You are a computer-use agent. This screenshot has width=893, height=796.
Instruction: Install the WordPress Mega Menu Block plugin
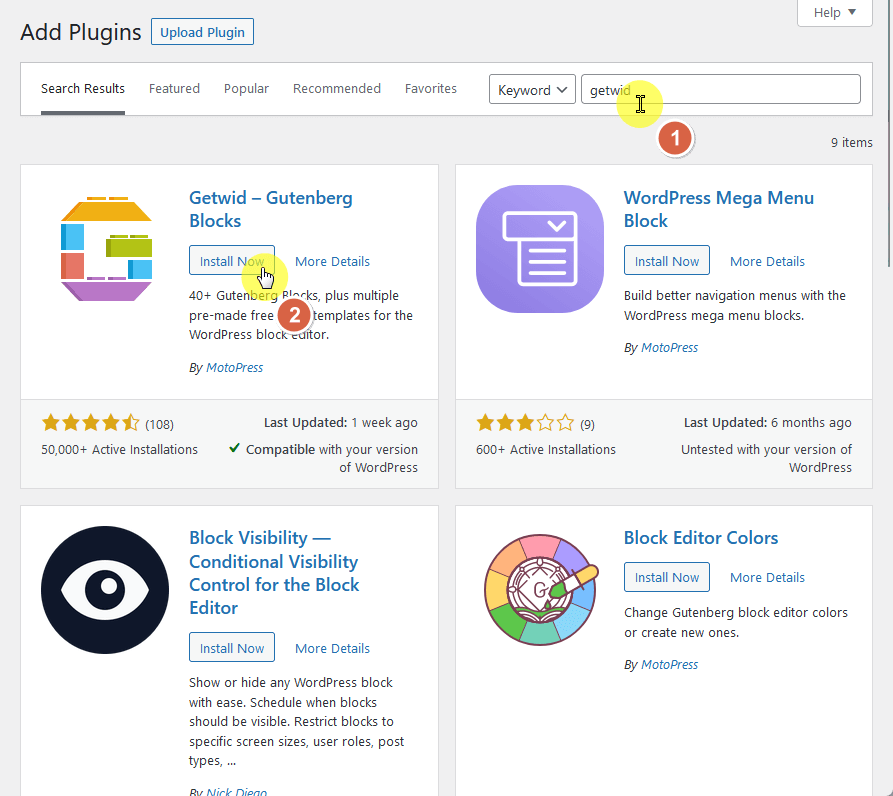point(666,261)
